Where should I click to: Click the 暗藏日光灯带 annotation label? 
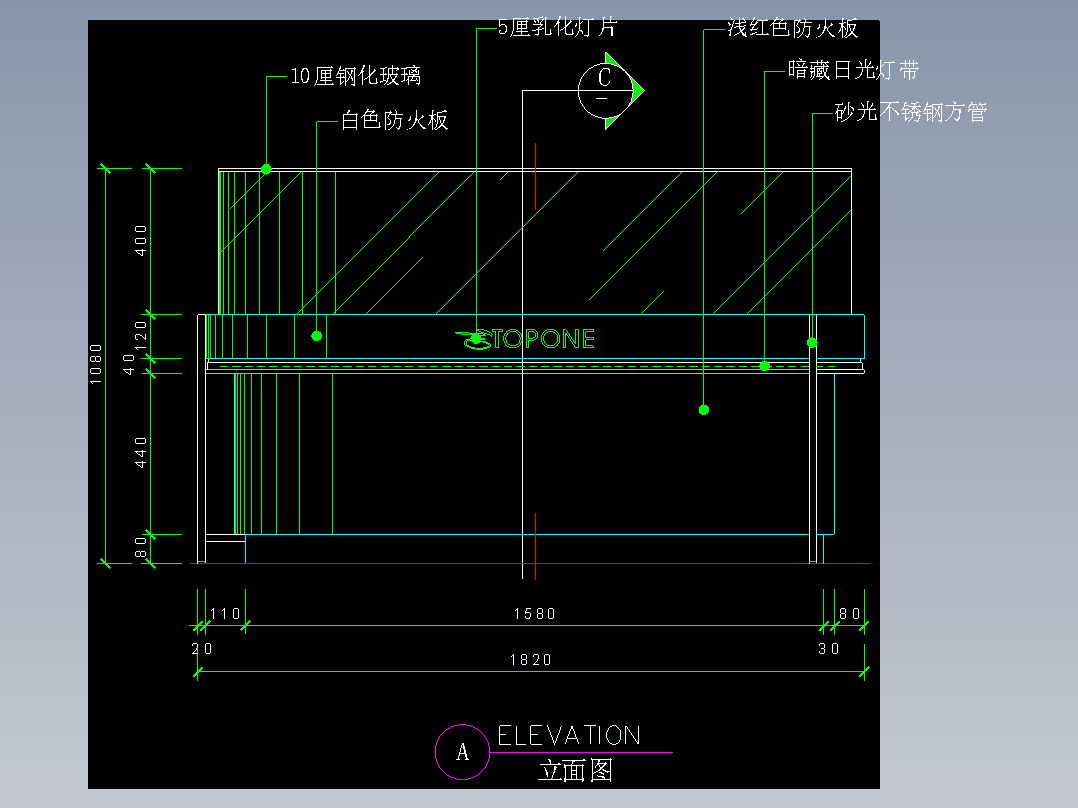coord(853,70)
